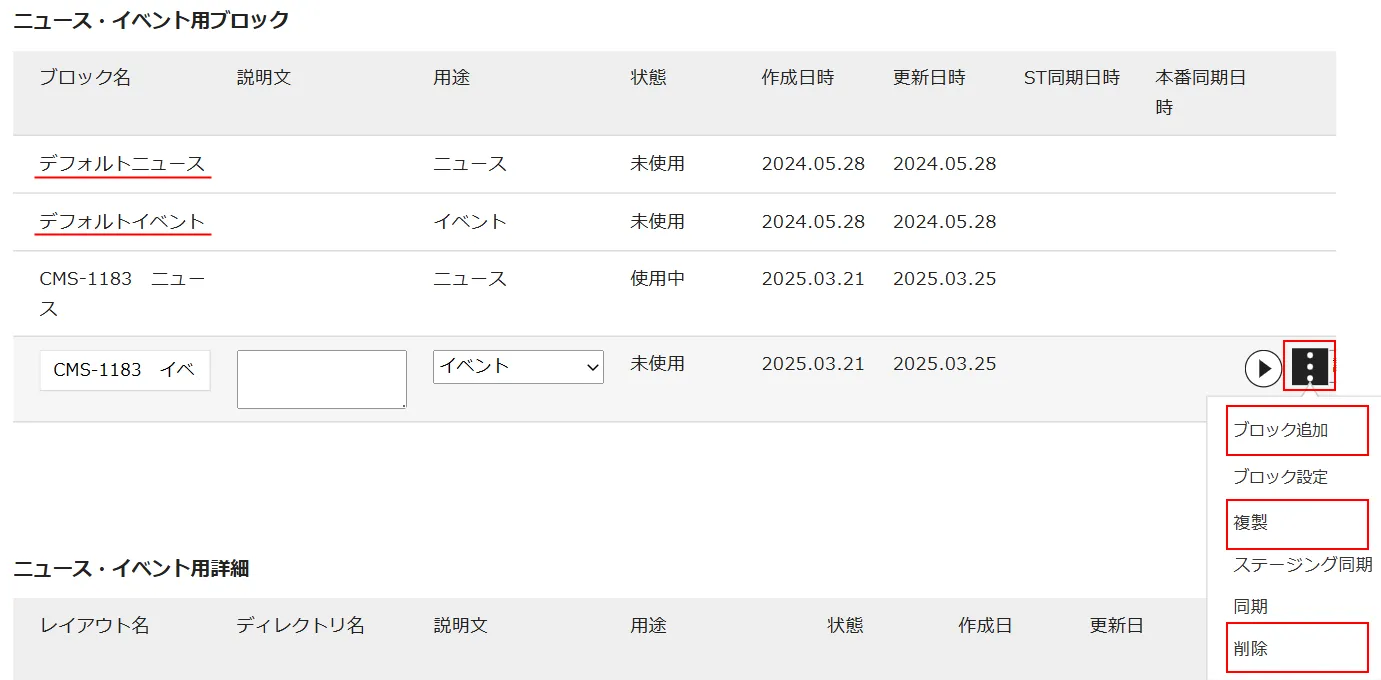The width and height of the screenshot is (1381, 680).
Task: Click 未使用 status in デフォルトニュース row
Action: click(657, 164)
